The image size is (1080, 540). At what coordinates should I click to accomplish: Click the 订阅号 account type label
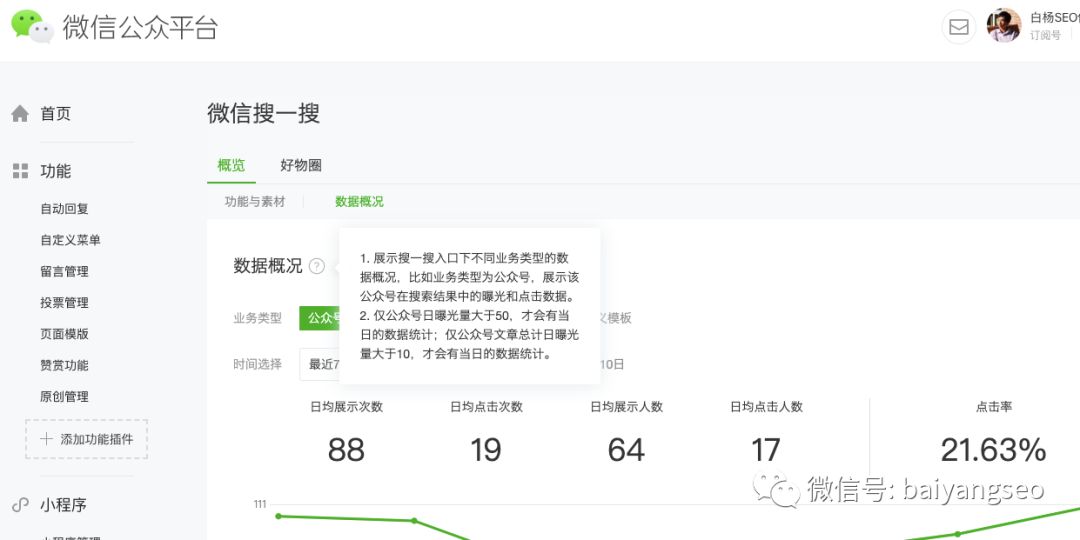tap(1045, 36)
